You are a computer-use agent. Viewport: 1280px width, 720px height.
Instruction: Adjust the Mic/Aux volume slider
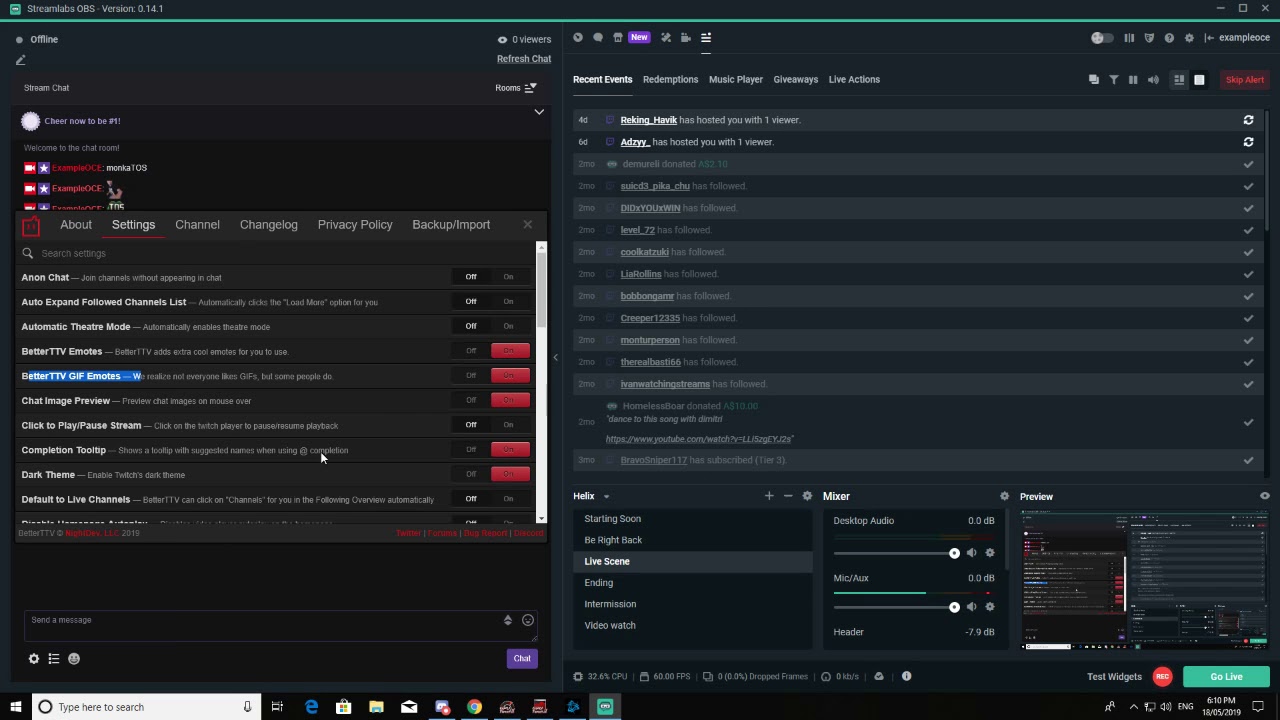[x=896, y=607]
